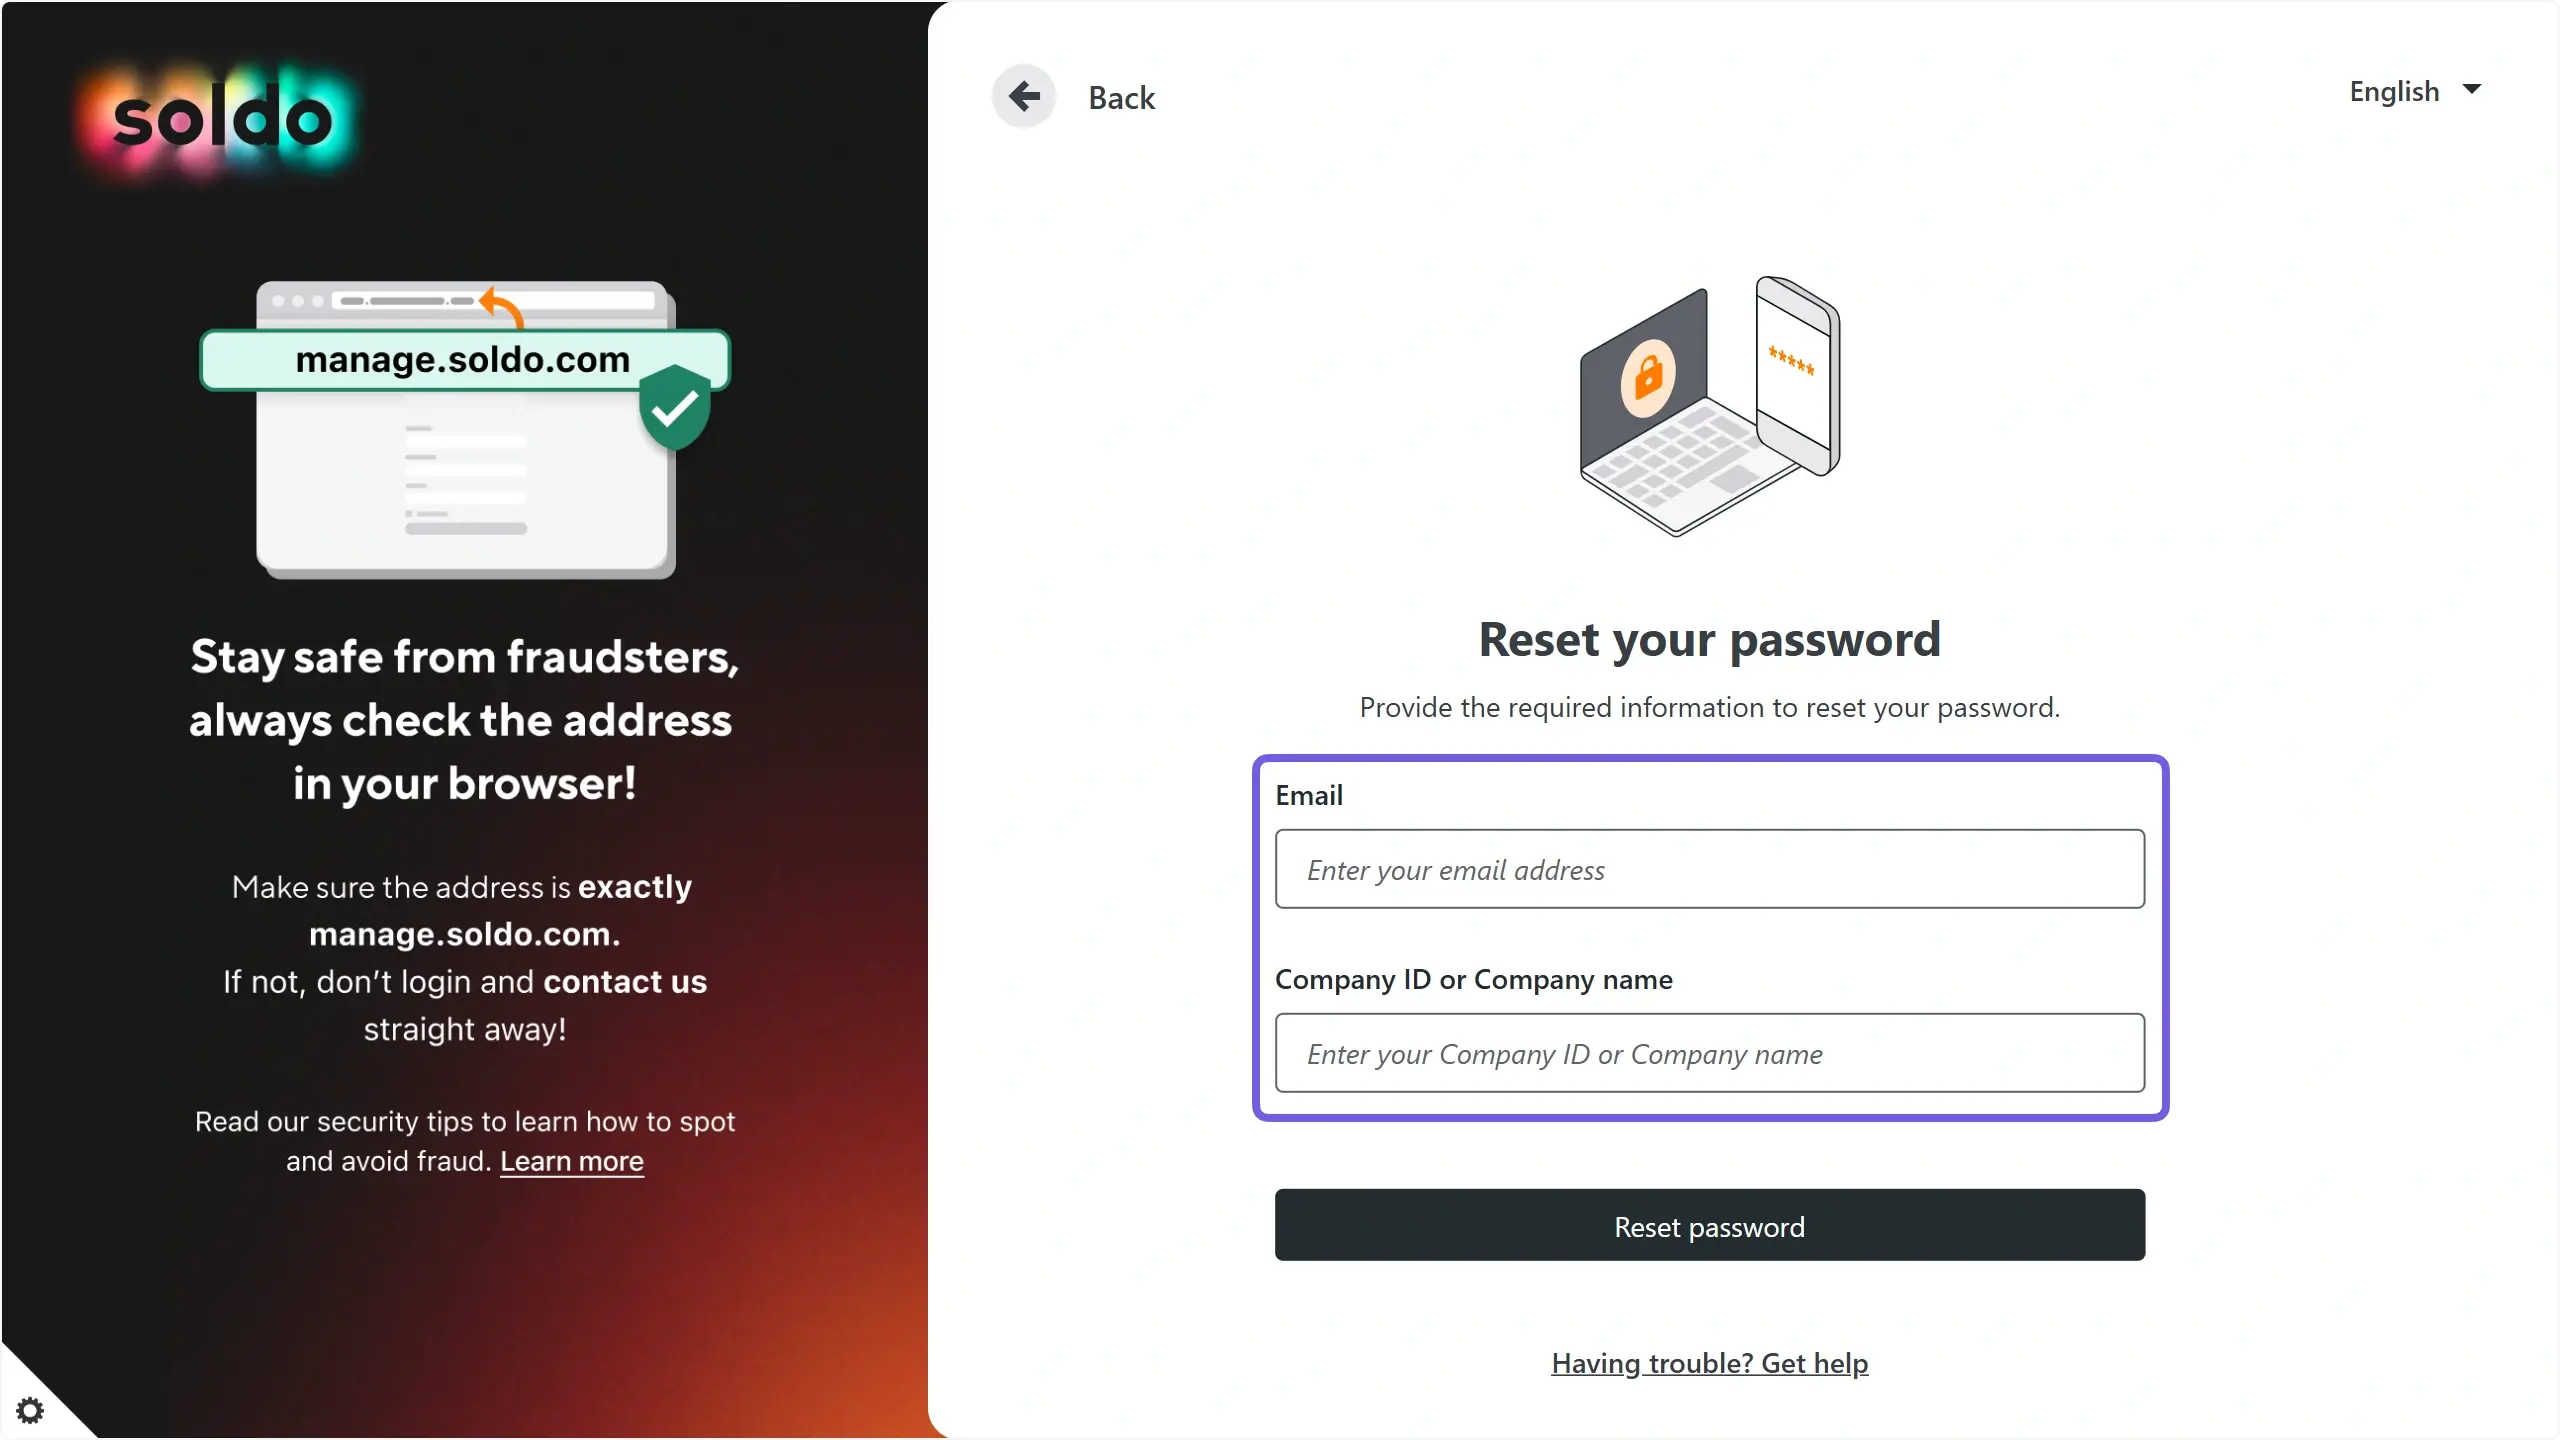Open Having trouble? Get help link
2560x1440 pixels.
(1709, 1363)
